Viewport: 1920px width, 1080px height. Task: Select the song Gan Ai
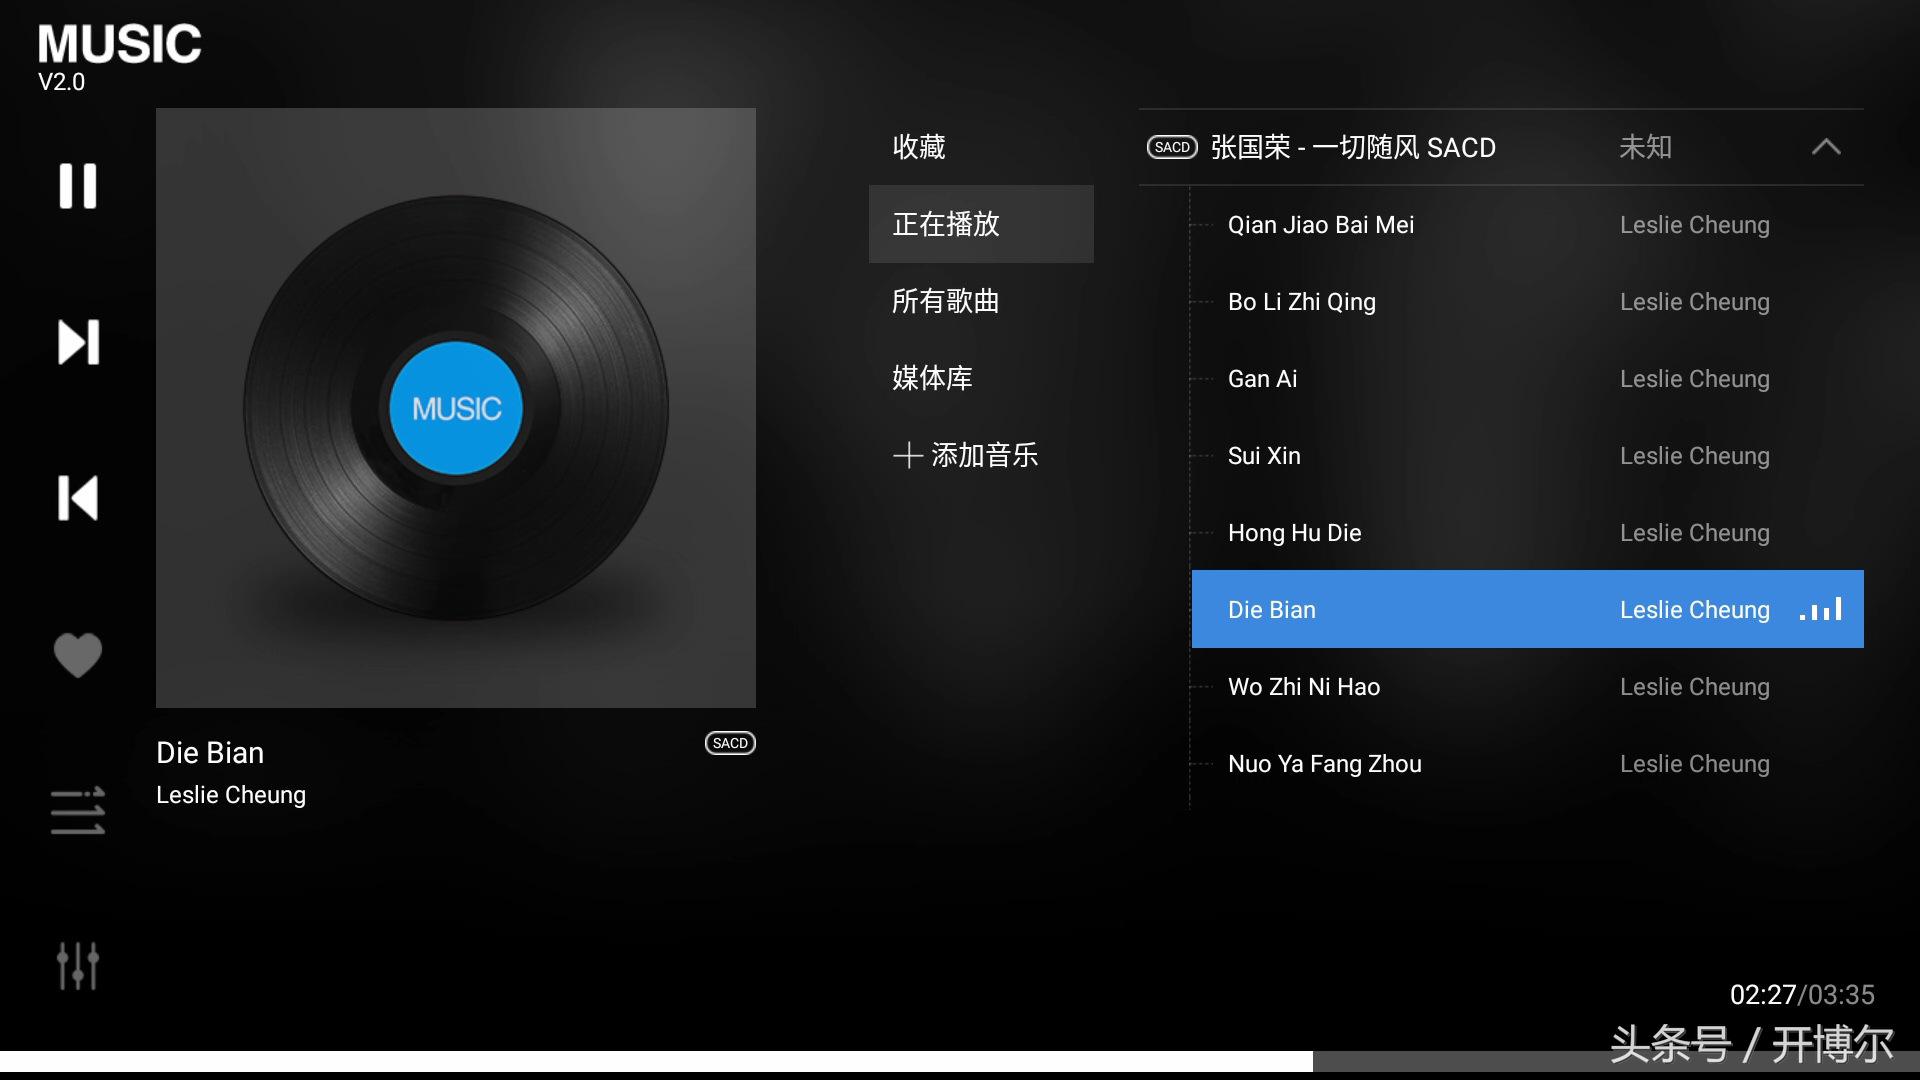(x=1527, y=379)
